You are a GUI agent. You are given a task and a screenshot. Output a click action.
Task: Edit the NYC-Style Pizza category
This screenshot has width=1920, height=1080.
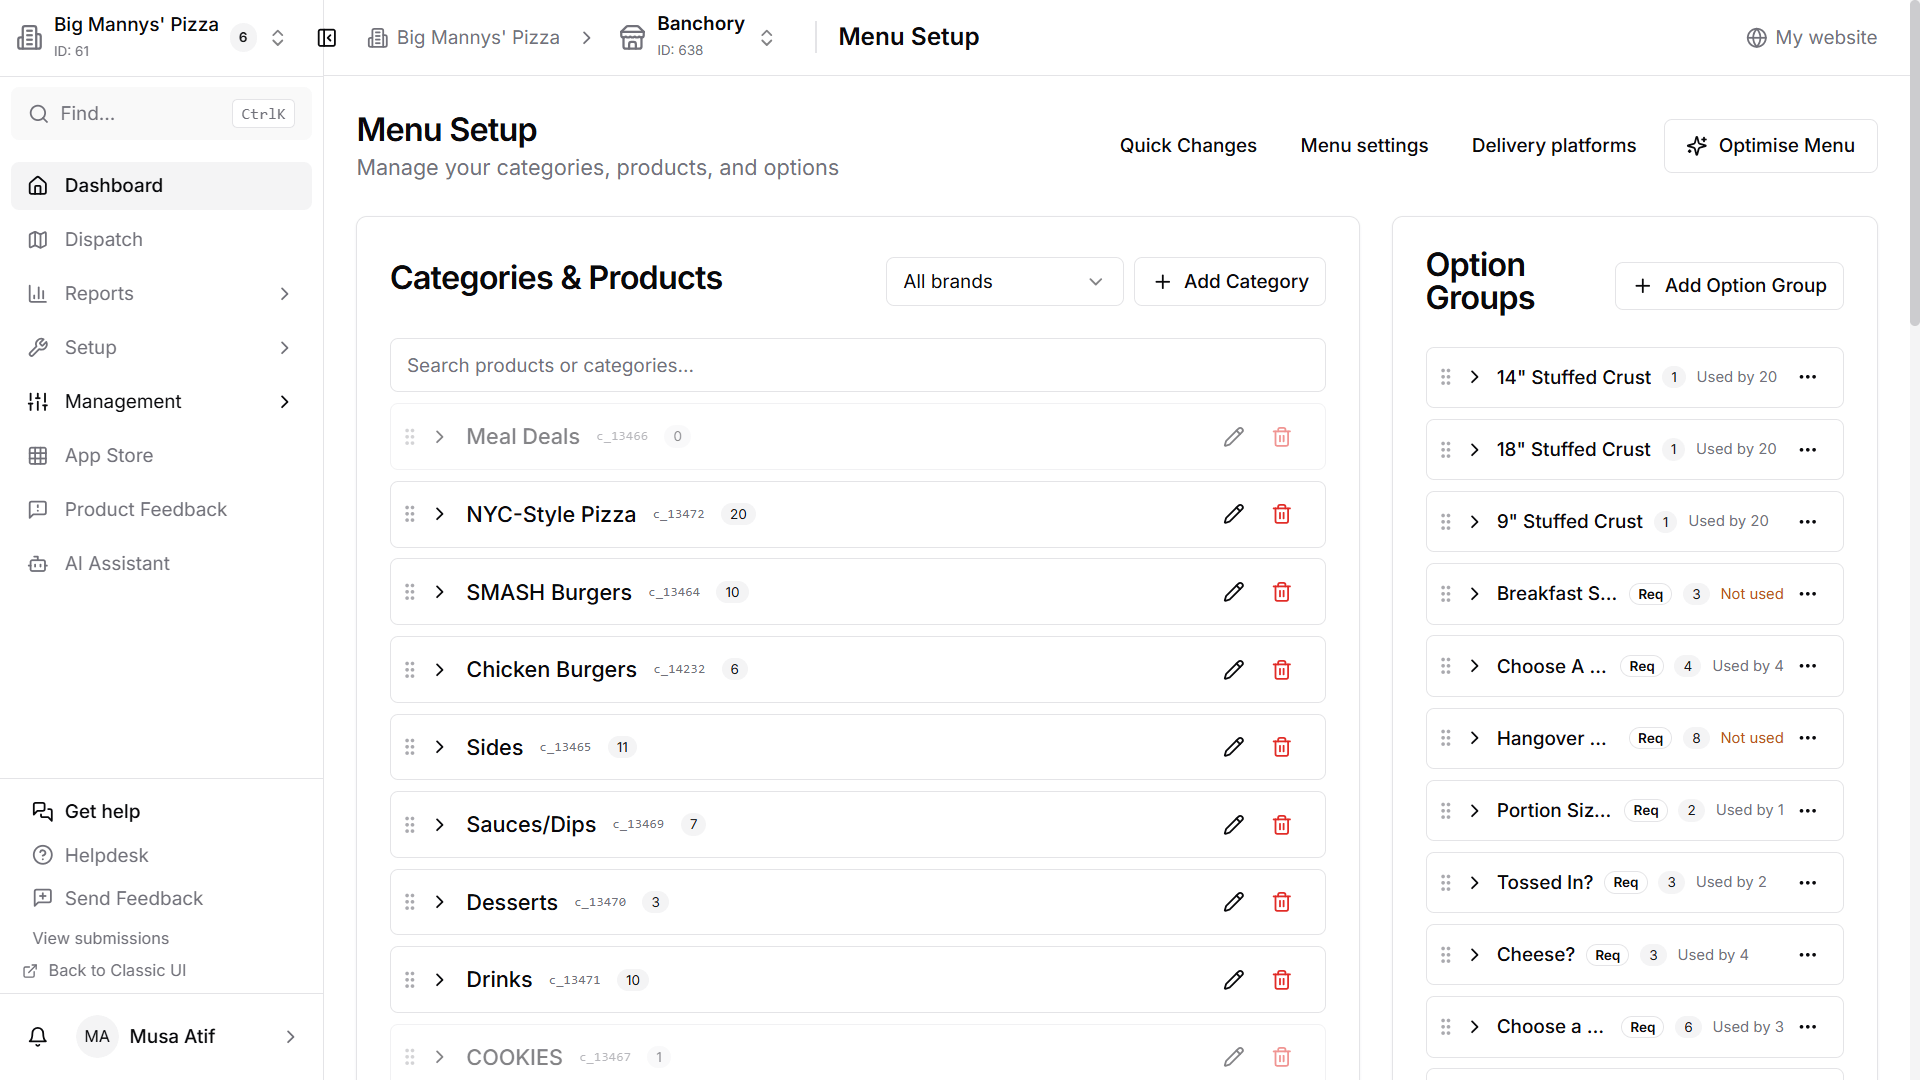[1234, 514]
